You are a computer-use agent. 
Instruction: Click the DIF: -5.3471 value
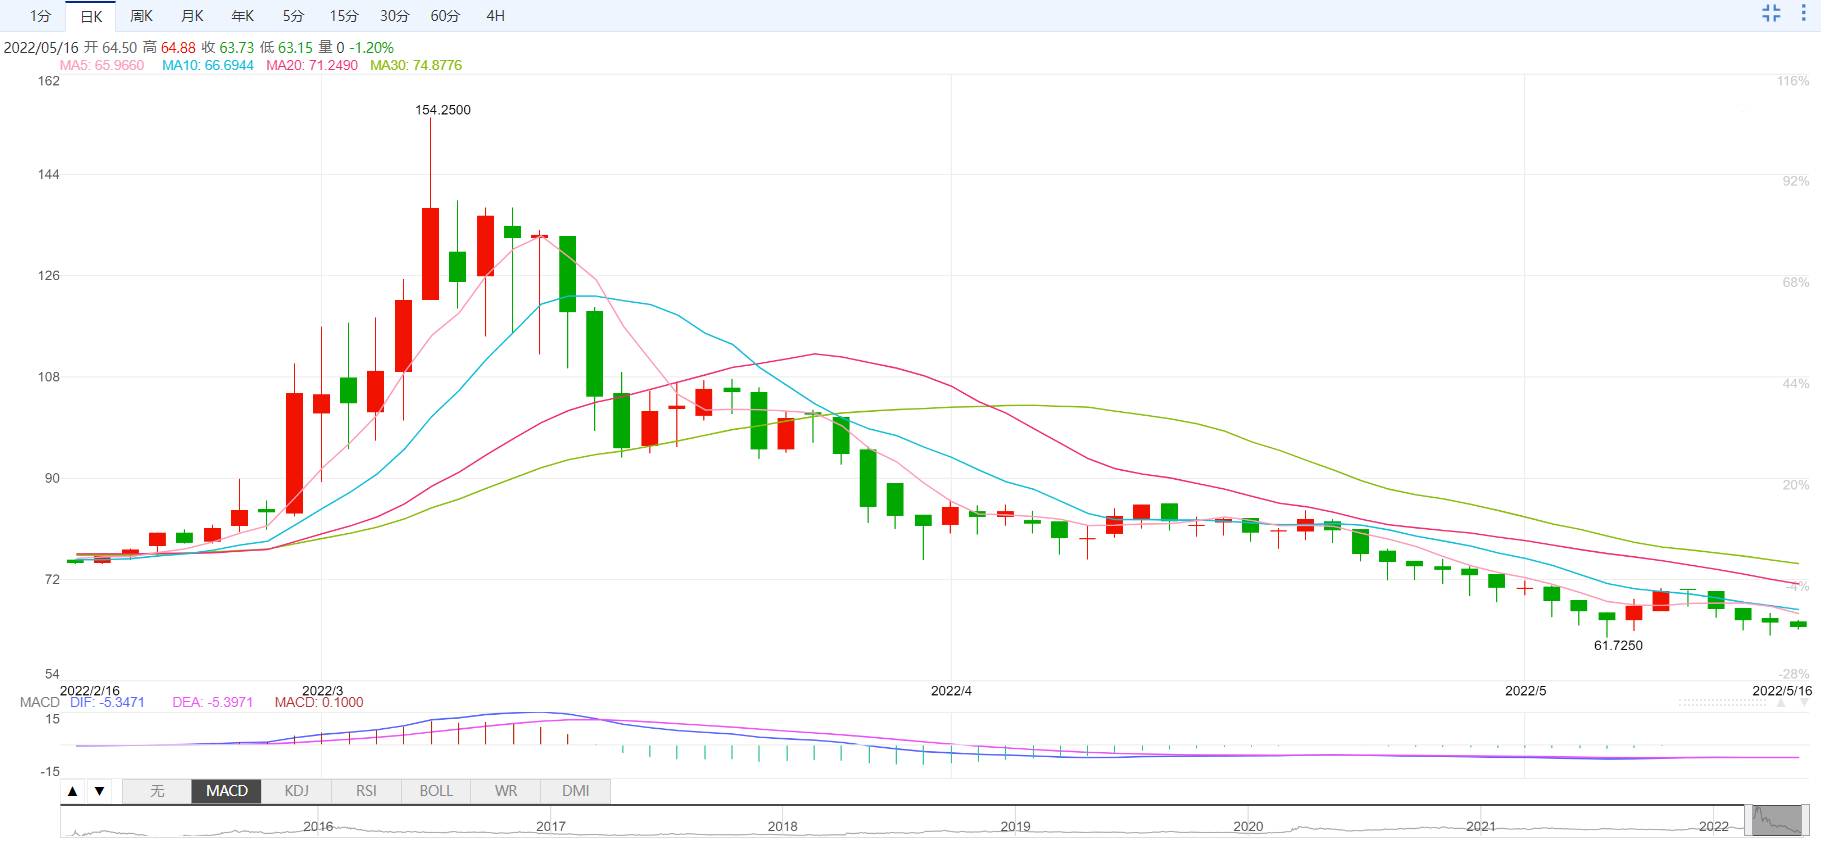pyautogui.click(x=107, y=702)
